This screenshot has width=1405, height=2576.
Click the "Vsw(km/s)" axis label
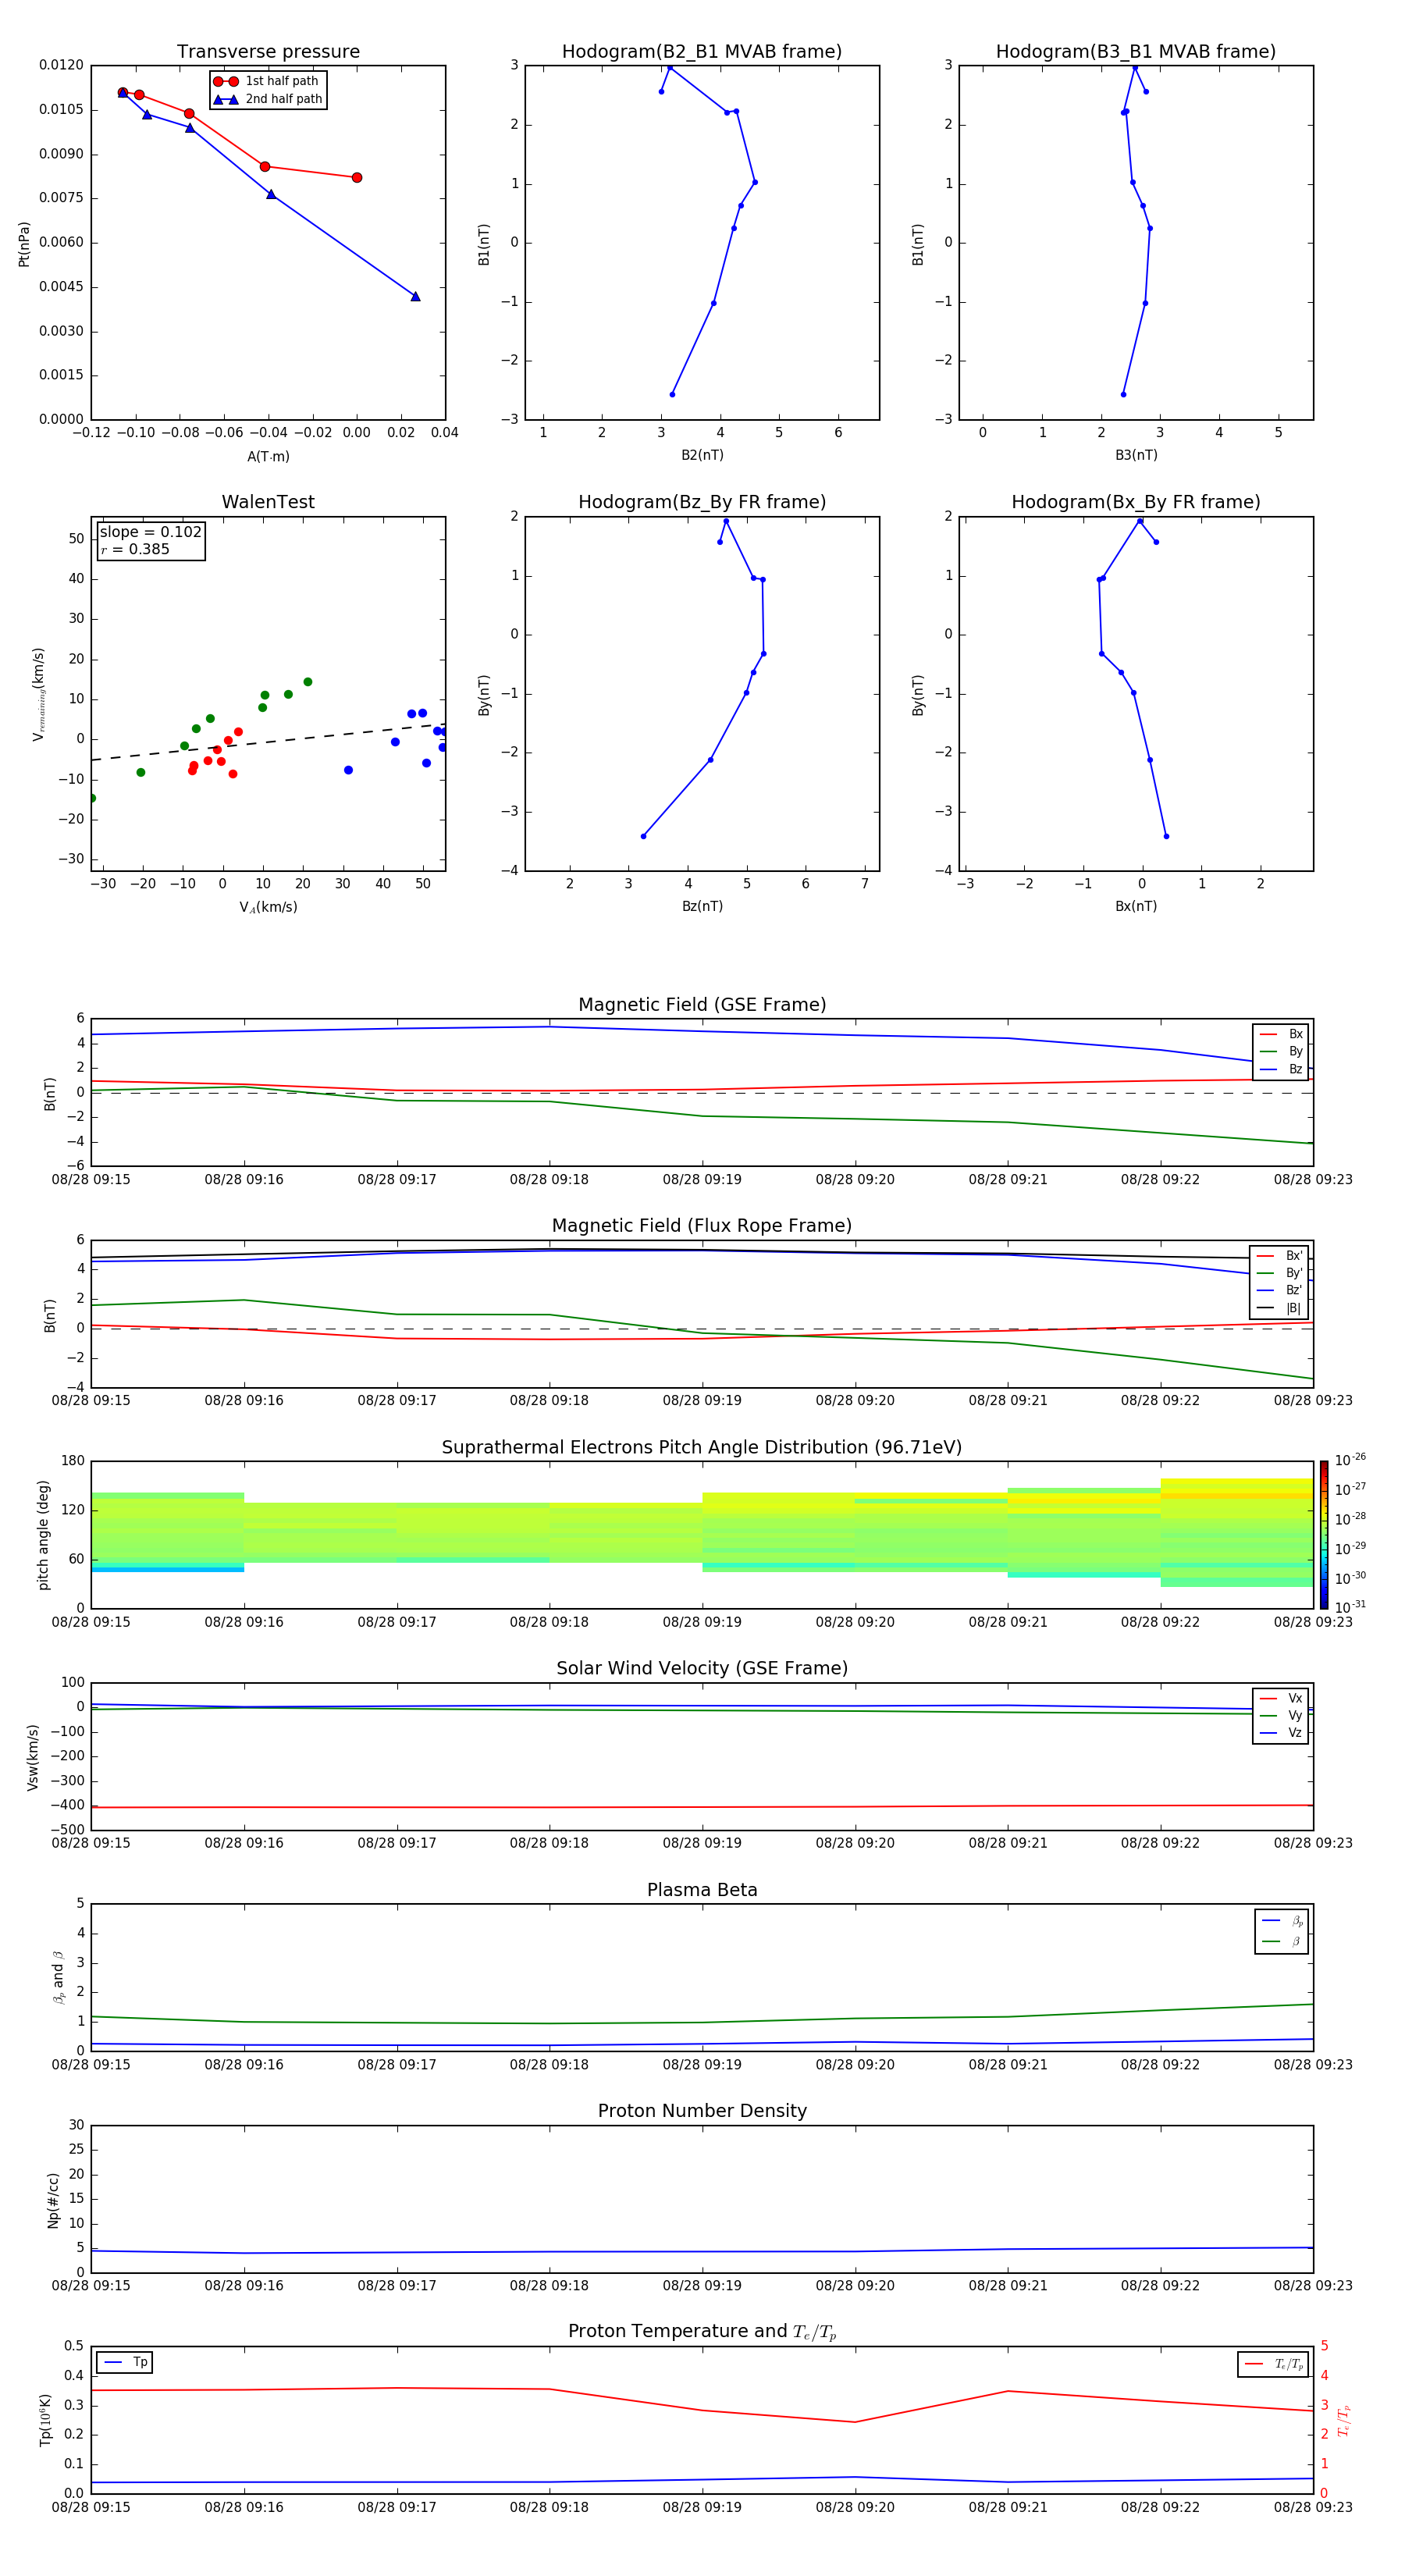(33, 1757)
